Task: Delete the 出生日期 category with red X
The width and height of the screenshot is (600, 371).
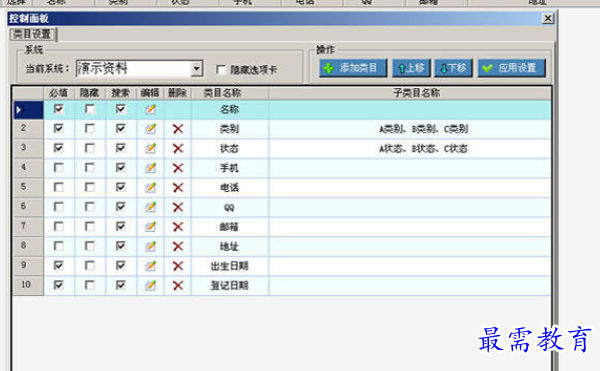Action: point(178,266)
